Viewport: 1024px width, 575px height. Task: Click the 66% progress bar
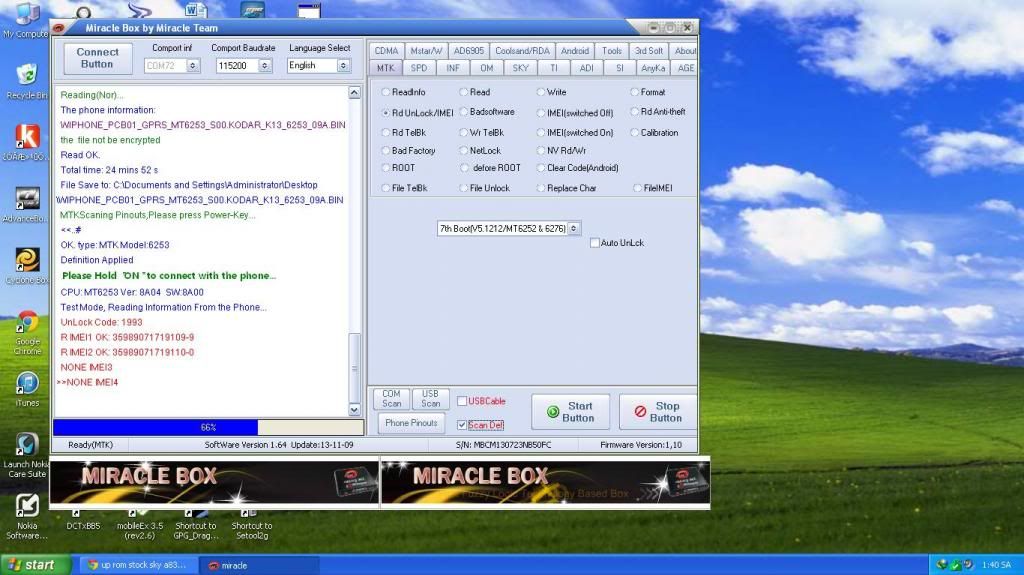tap(208, 427)
